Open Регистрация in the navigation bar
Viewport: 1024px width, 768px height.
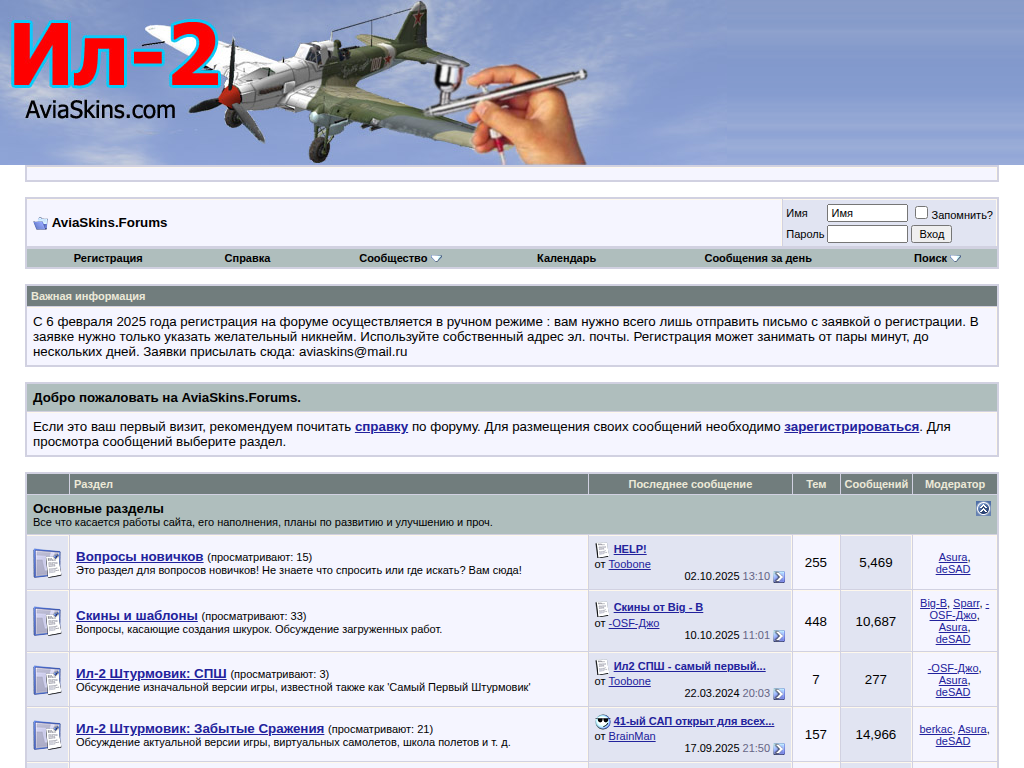pos(108,258)
